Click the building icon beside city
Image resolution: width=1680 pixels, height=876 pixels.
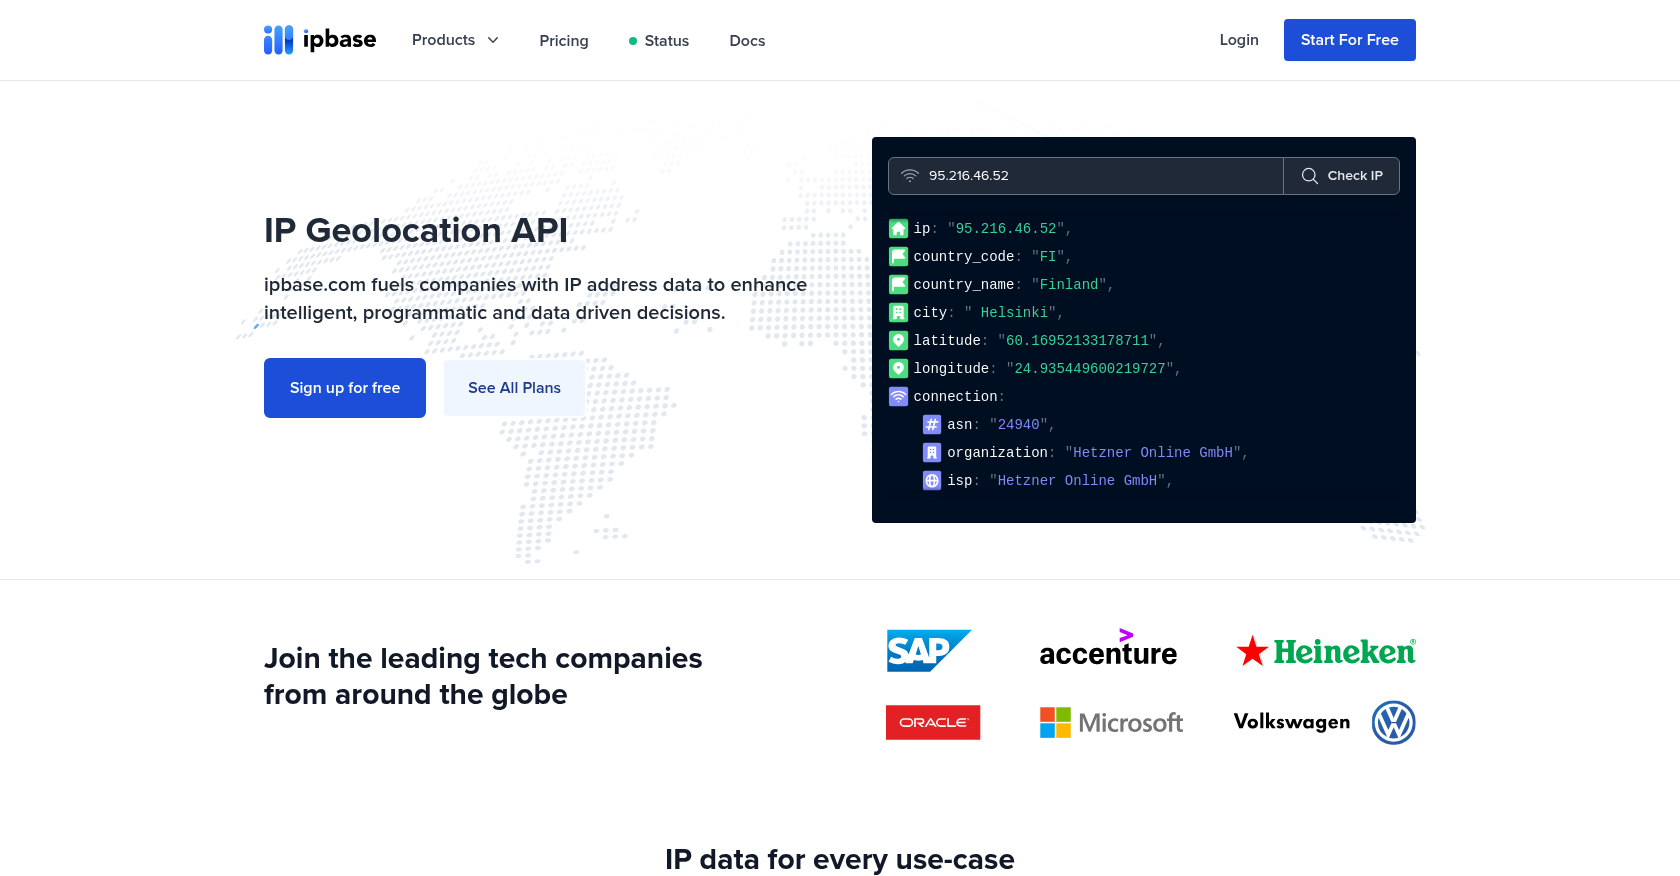[899, 312]
